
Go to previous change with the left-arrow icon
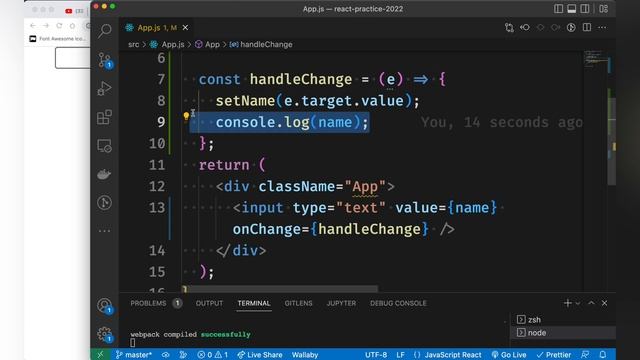click(524, 27)
